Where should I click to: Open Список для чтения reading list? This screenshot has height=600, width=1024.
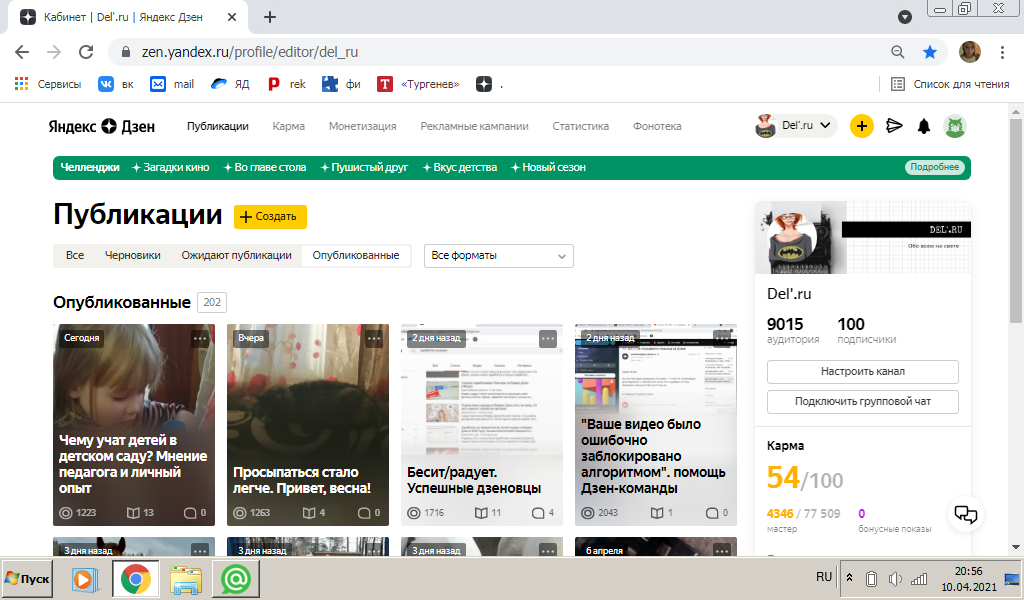950,84
